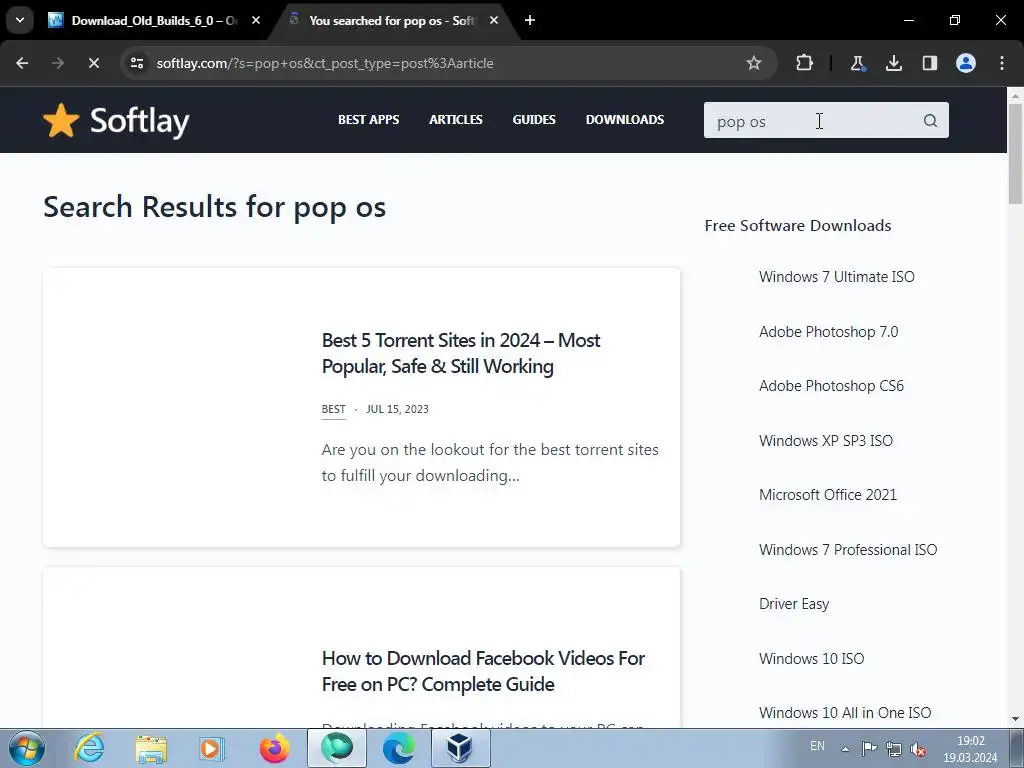Open Adobe Photoshop 7.0 link
Screen dimensions: 1024x768
[828, 332]
